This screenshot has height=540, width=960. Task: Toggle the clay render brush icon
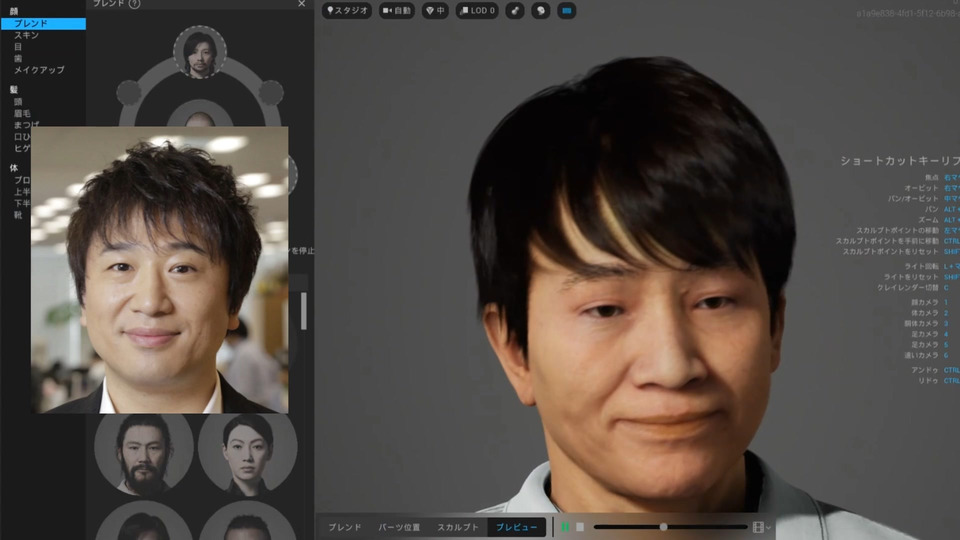click(x=515, y=10)
